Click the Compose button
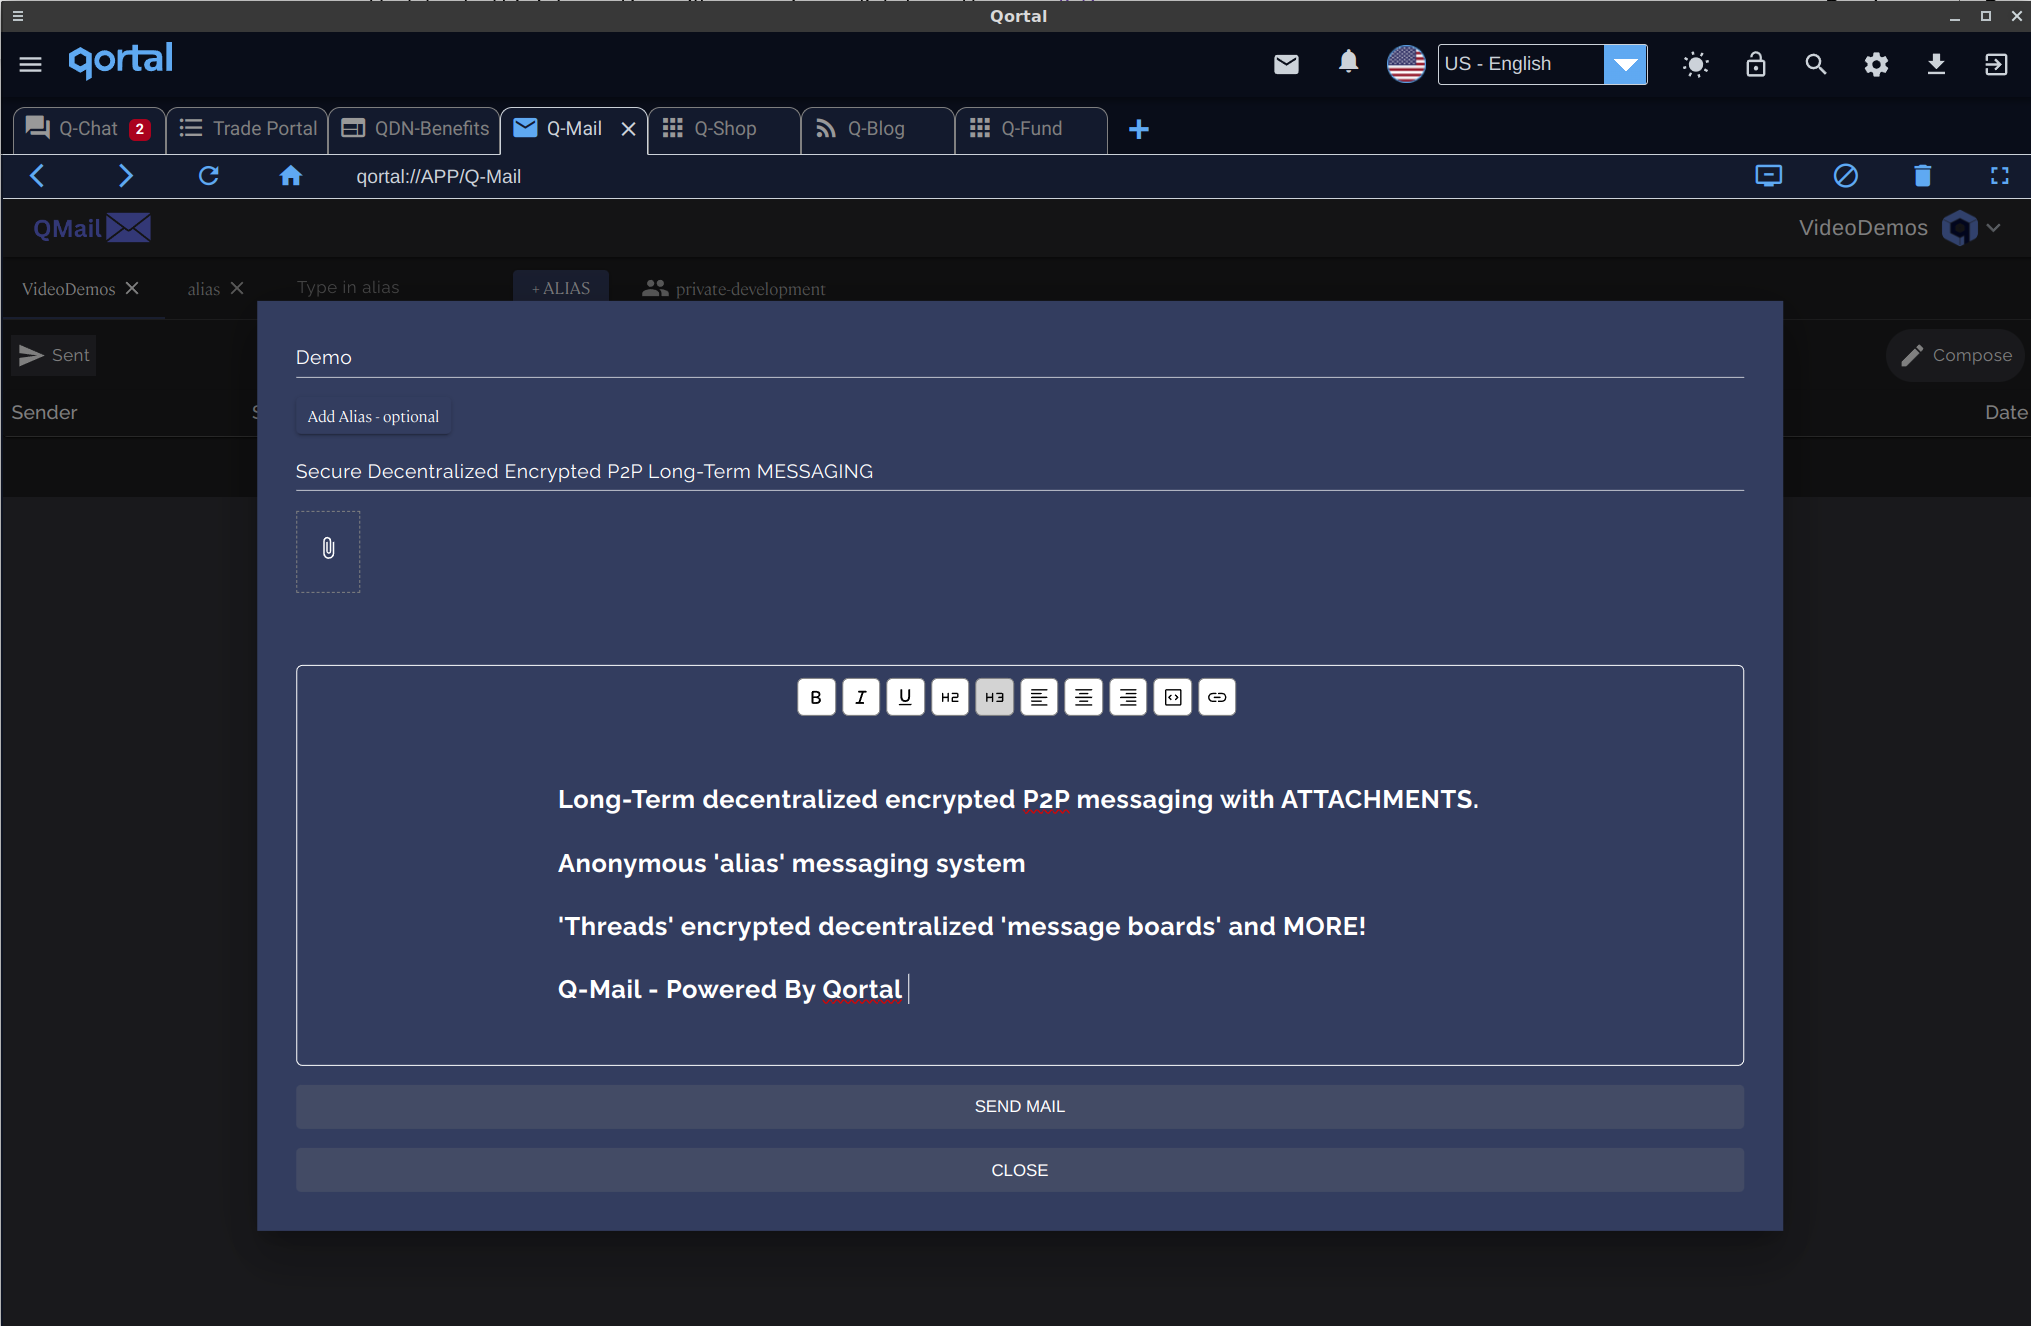Screen dimensions: 2031x1326 pyautogui.click(x=1955, y=355)
